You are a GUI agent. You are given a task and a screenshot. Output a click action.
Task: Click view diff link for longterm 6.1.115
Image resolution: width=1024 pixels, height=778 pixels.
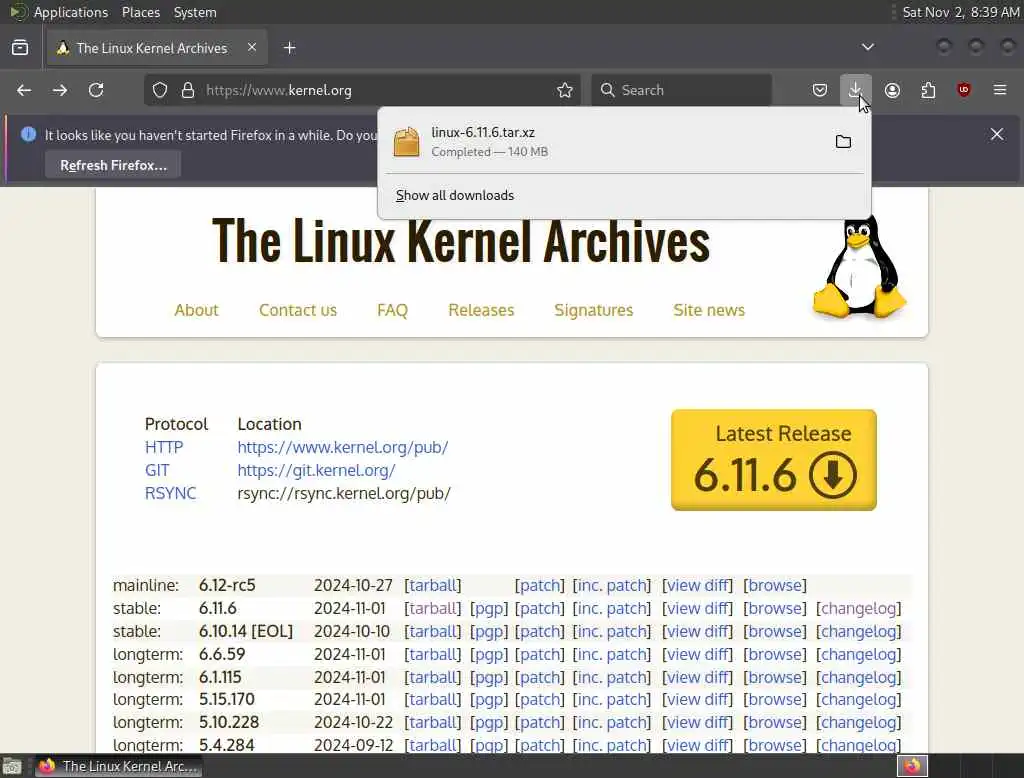coord(697,677)
